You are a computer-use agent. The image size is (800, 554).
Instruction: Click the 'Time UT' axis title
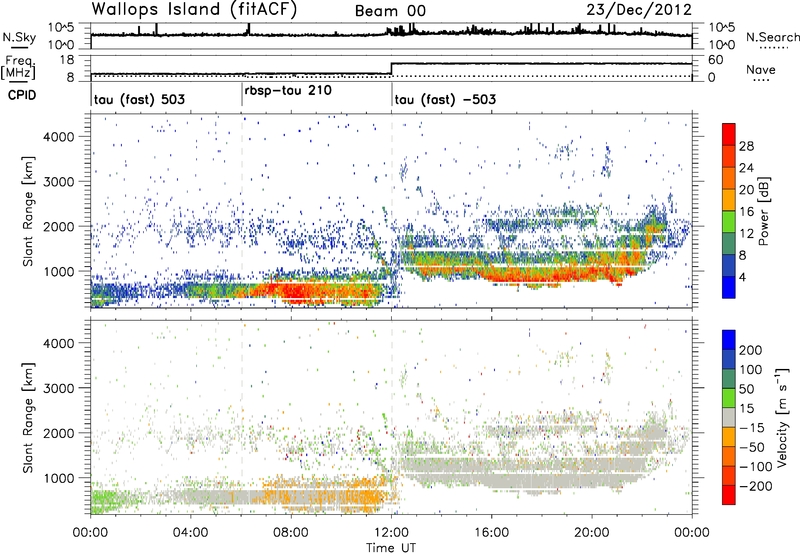tap(391, 548)
